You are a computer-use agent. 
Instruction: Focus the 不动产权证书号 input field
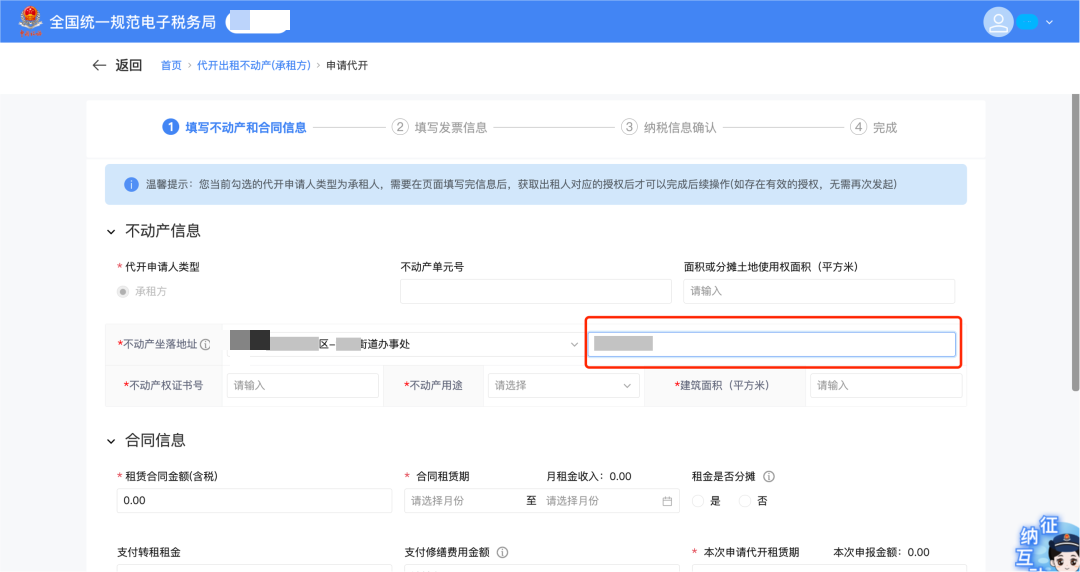click(x=302, y=386)
